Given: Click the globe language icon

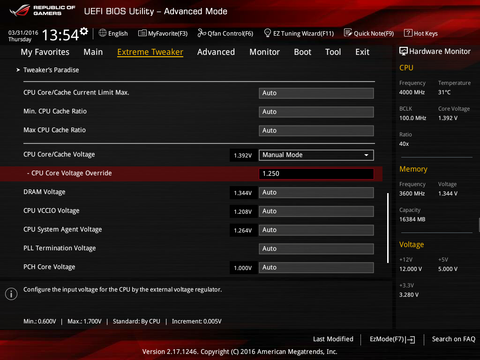Looking at the screenshot, I should tap(103, 33).
